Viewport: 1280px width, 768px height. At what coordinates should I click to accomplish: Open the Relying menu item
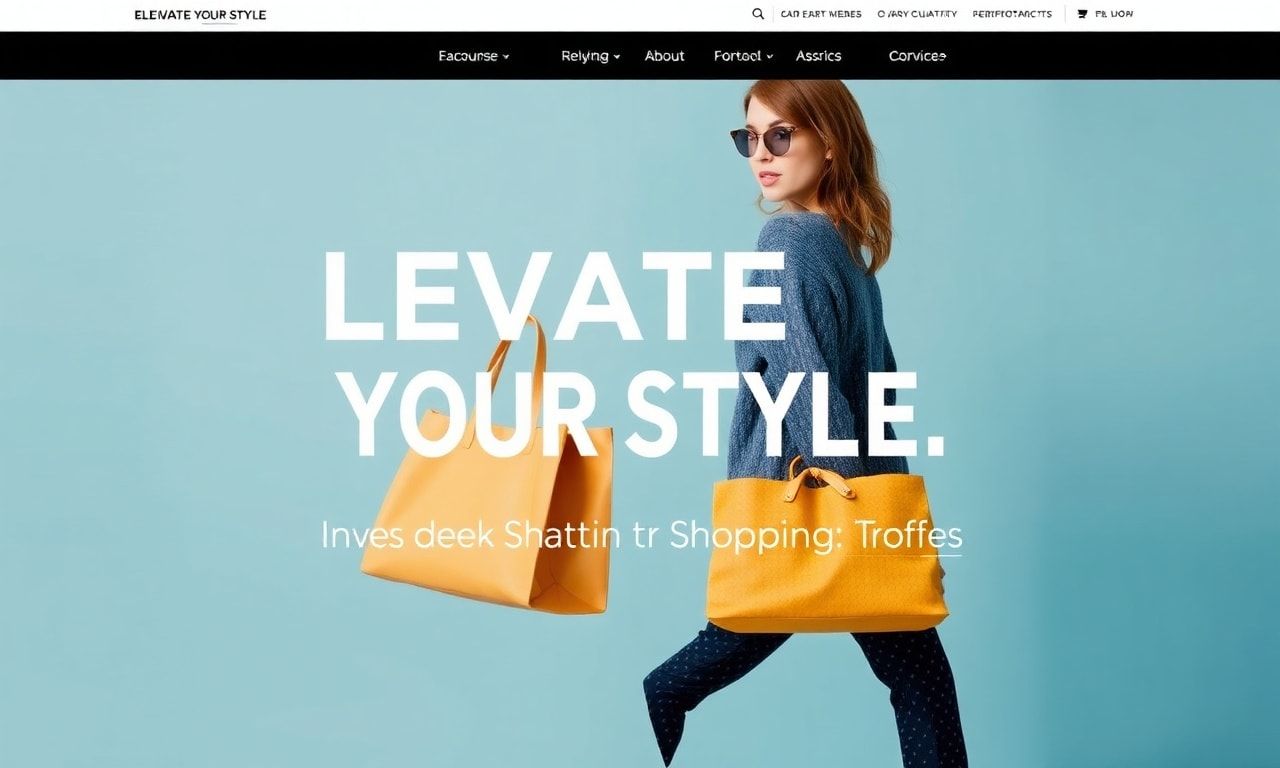585,56
